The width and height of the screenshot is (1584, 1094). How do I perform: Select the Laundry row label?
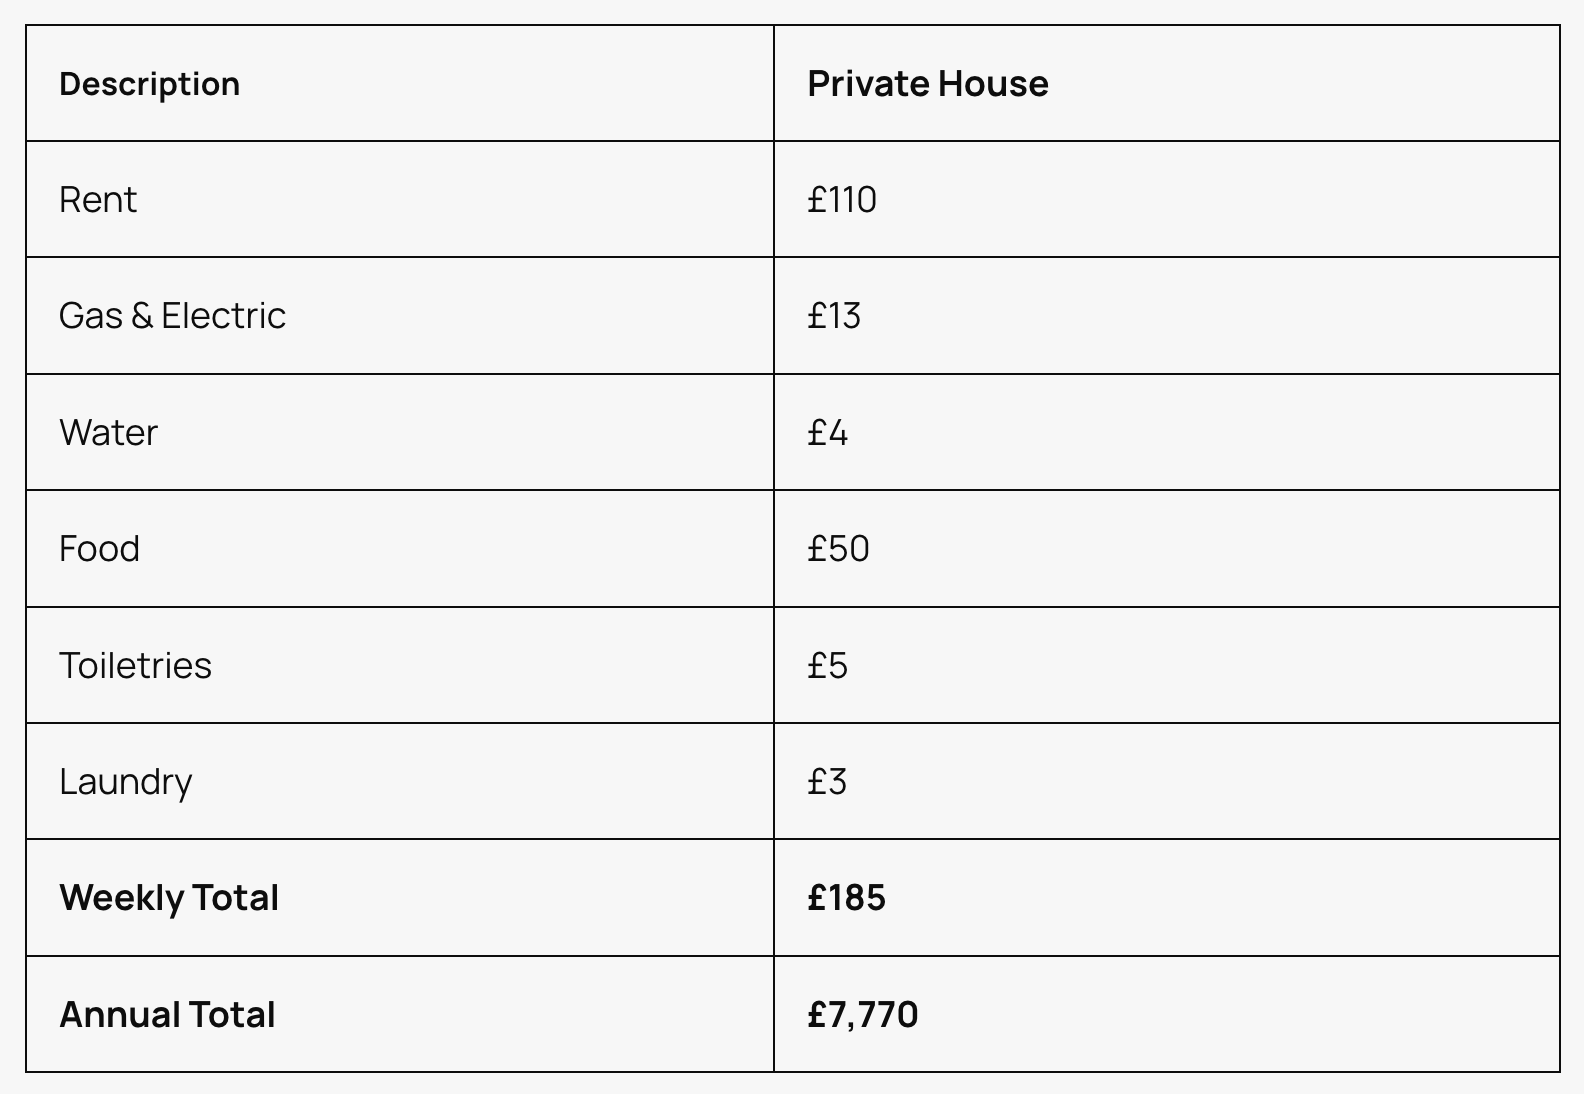click(x=125, y=782)
